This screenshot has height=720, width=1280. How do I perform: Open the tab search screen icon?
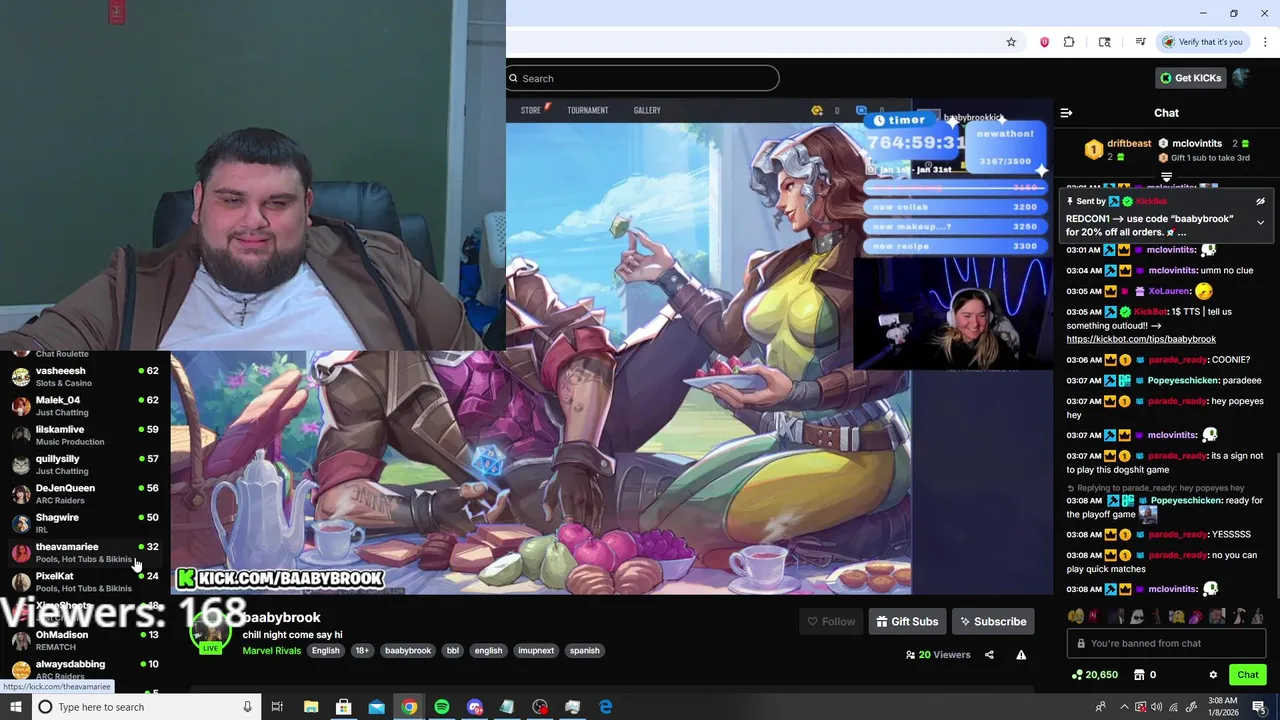1104,42
